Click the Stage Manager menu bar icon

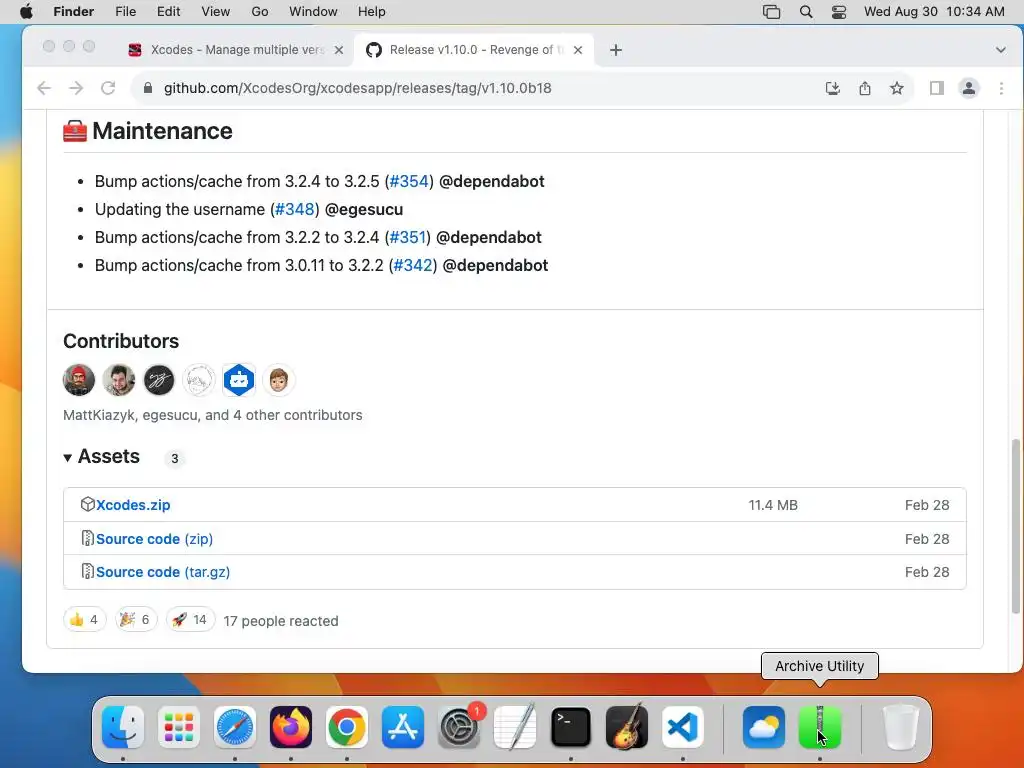(x=771, y=12)
